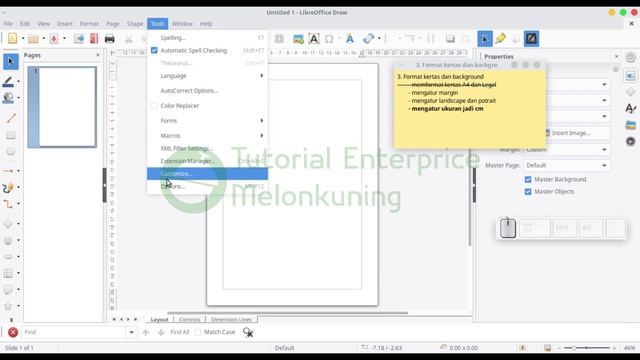This screenshot has width=640, height=360.
Task: Switch to the Dimension Lines layer tab
Action: [231, 320]
